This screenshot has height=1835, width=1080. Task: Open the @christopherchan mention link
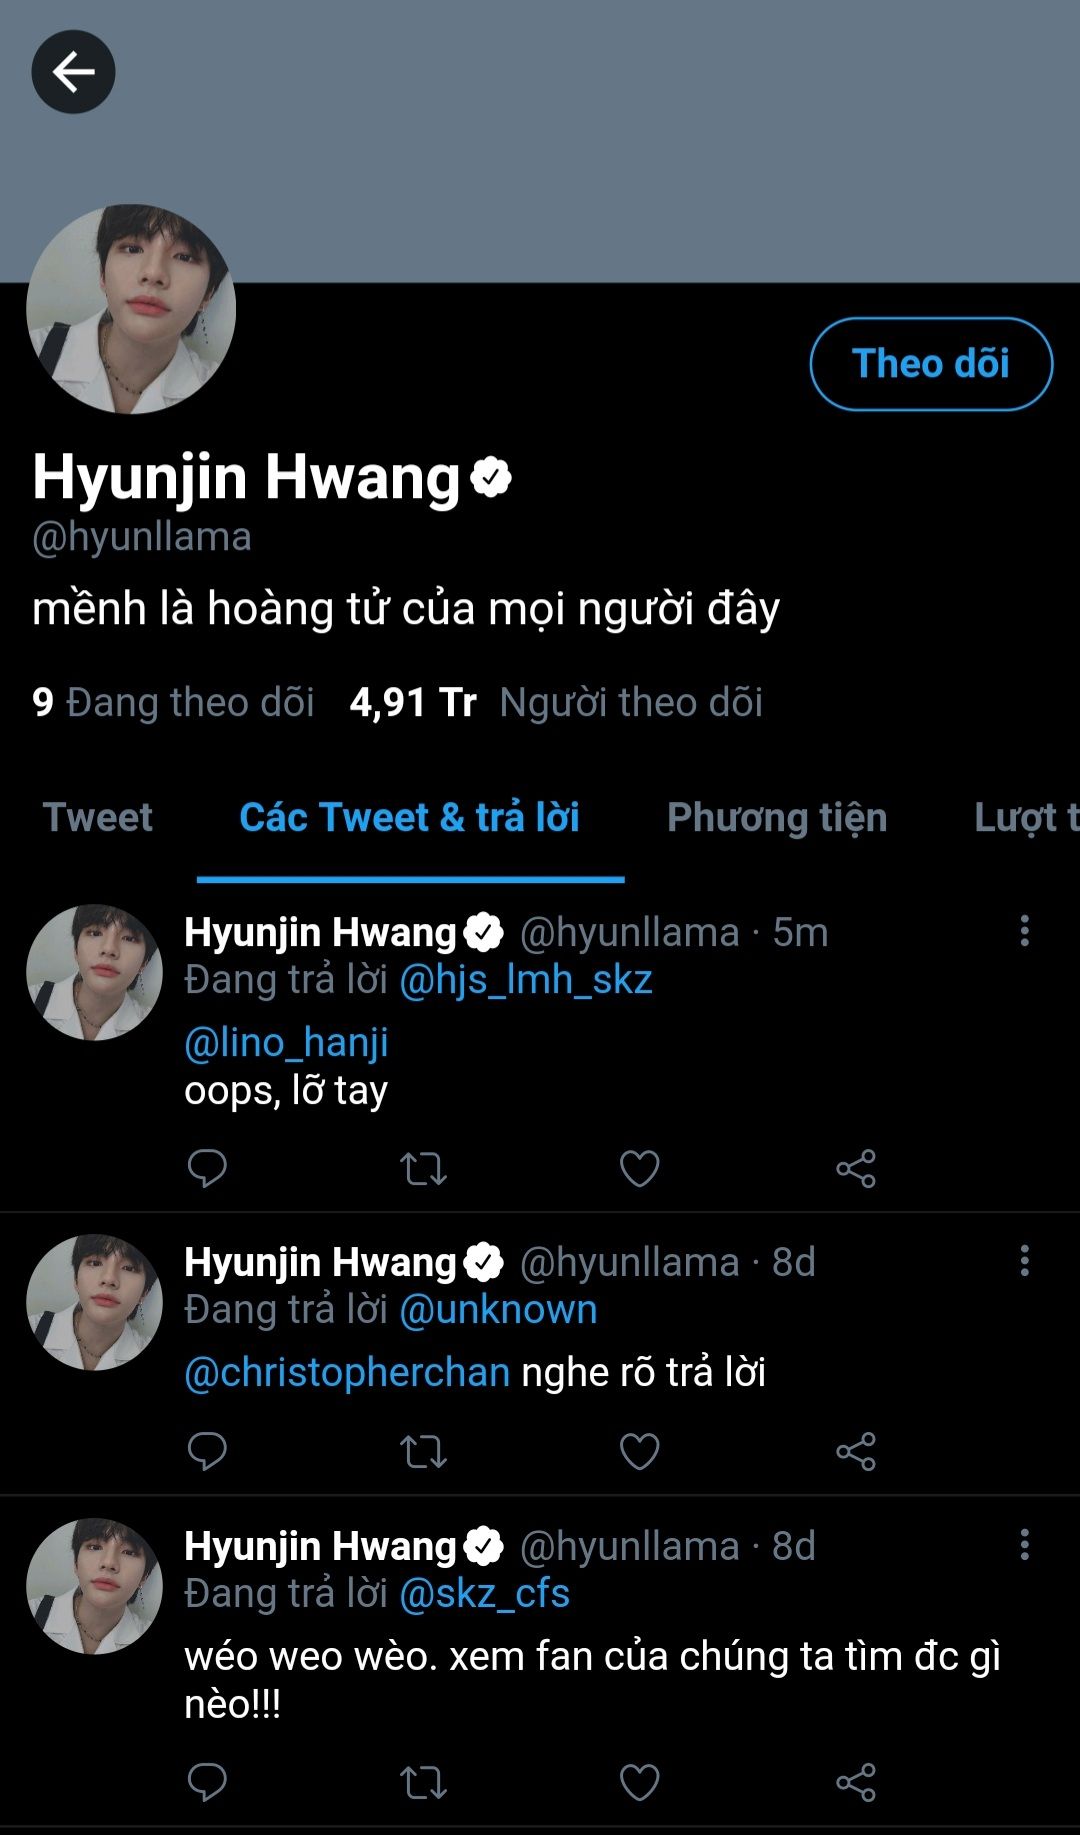pyautogui.click(x=347, y=1372)
